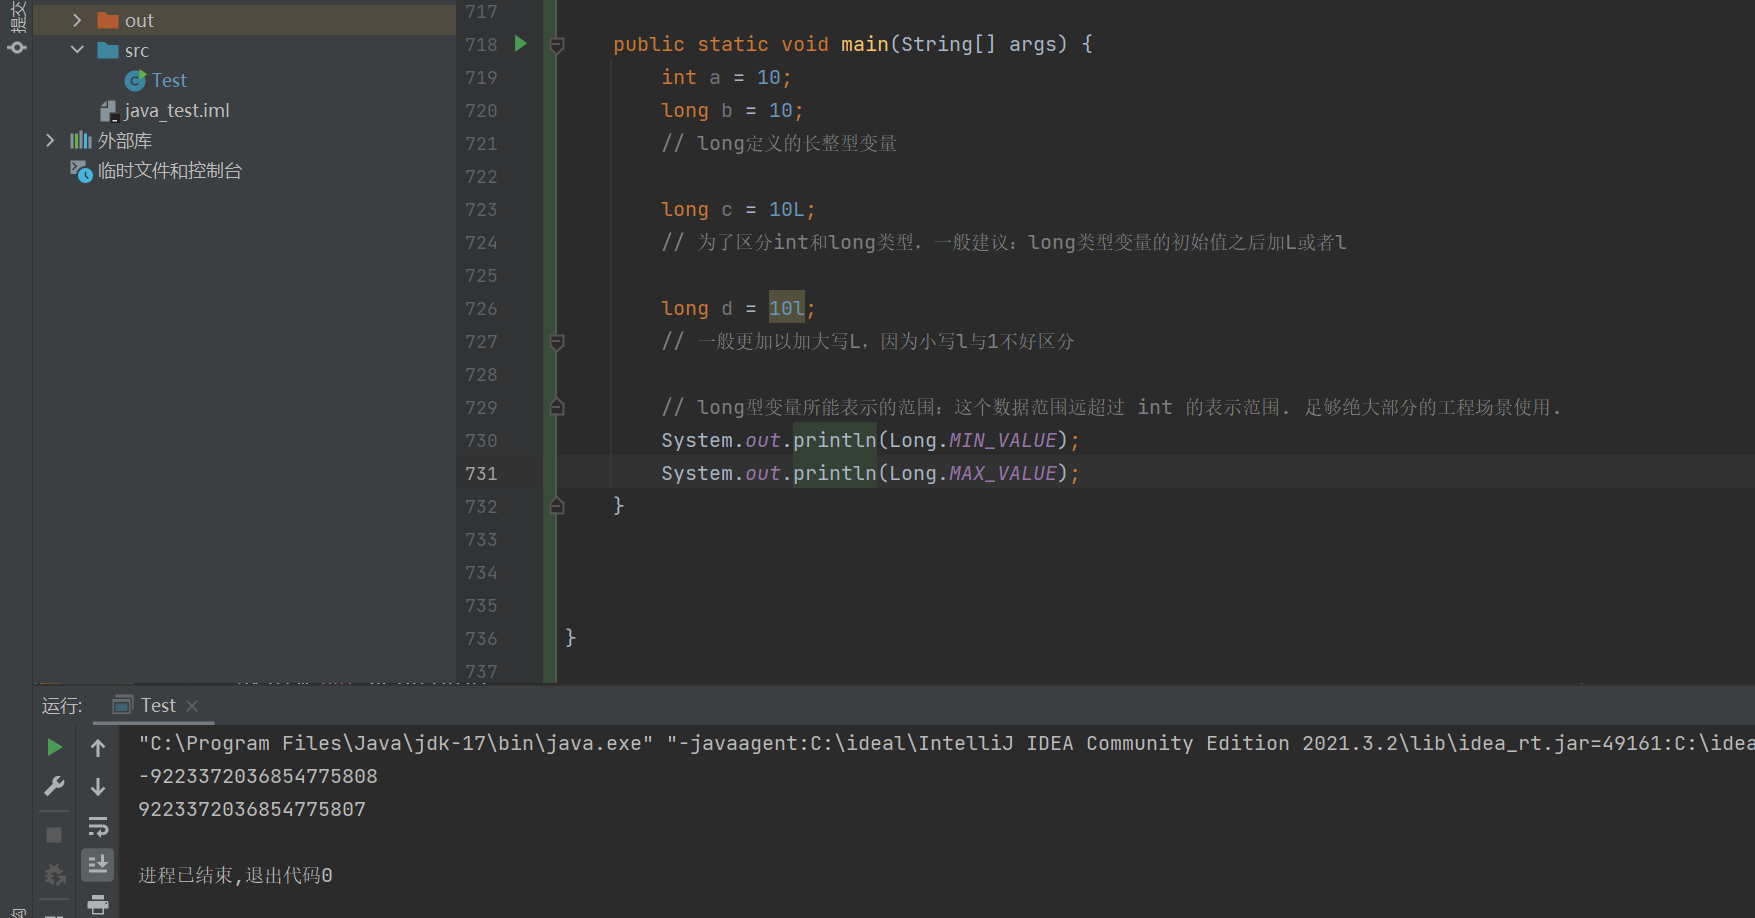Screen dimensions: 1755x918
Task: Select the 外部库 label
Action: click(x=125, y=140)
